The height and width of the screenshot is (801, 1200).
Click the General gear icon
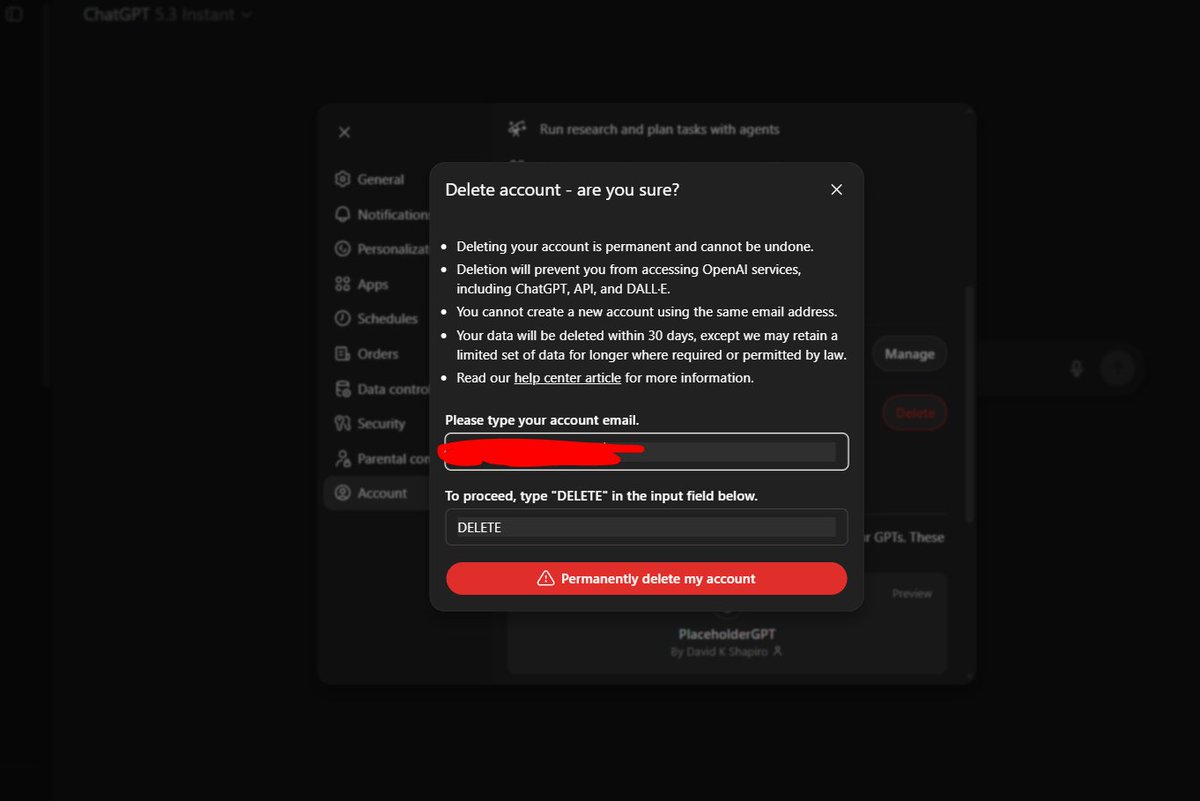[x=342, y=180]
